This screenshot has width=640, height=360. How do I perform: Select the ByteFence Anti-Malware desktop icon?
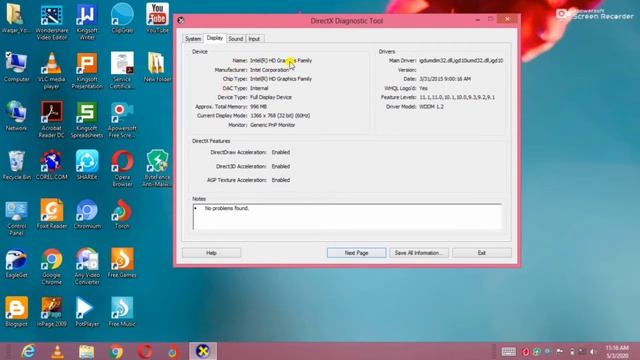(x=157, y=169)
